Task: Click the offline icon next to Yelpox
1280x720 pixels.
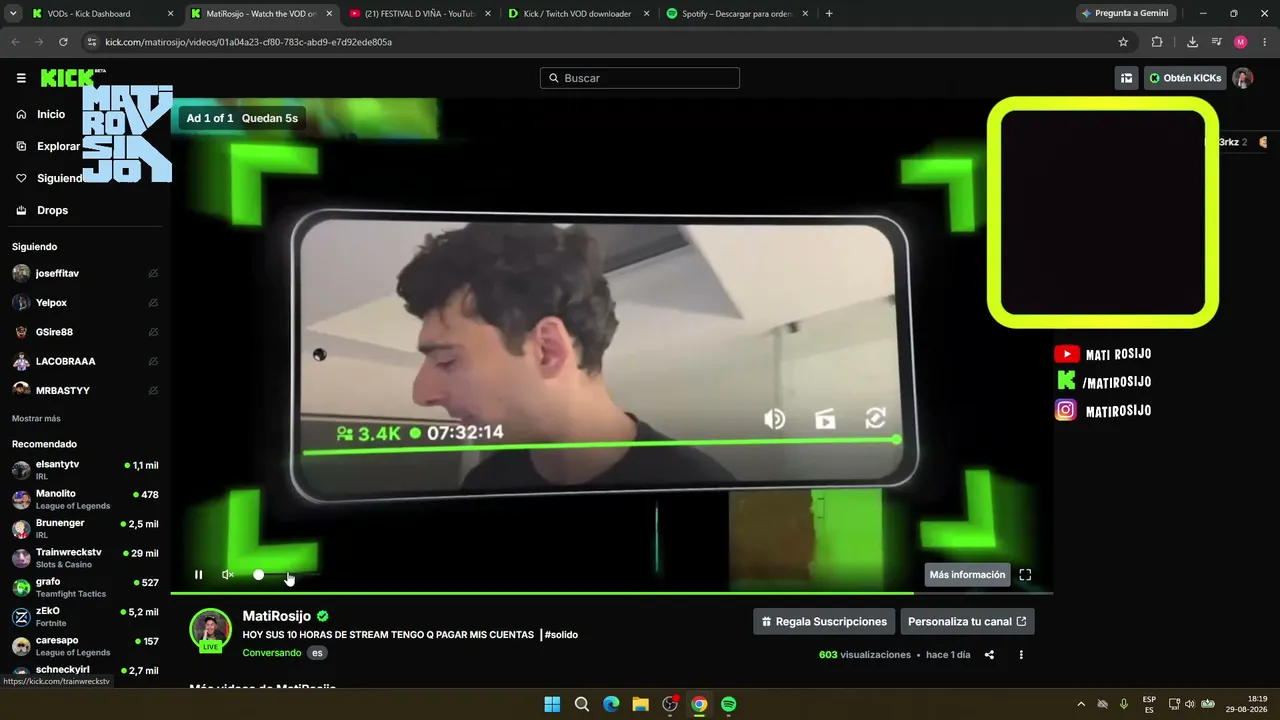Action: [x=153, y=302]
